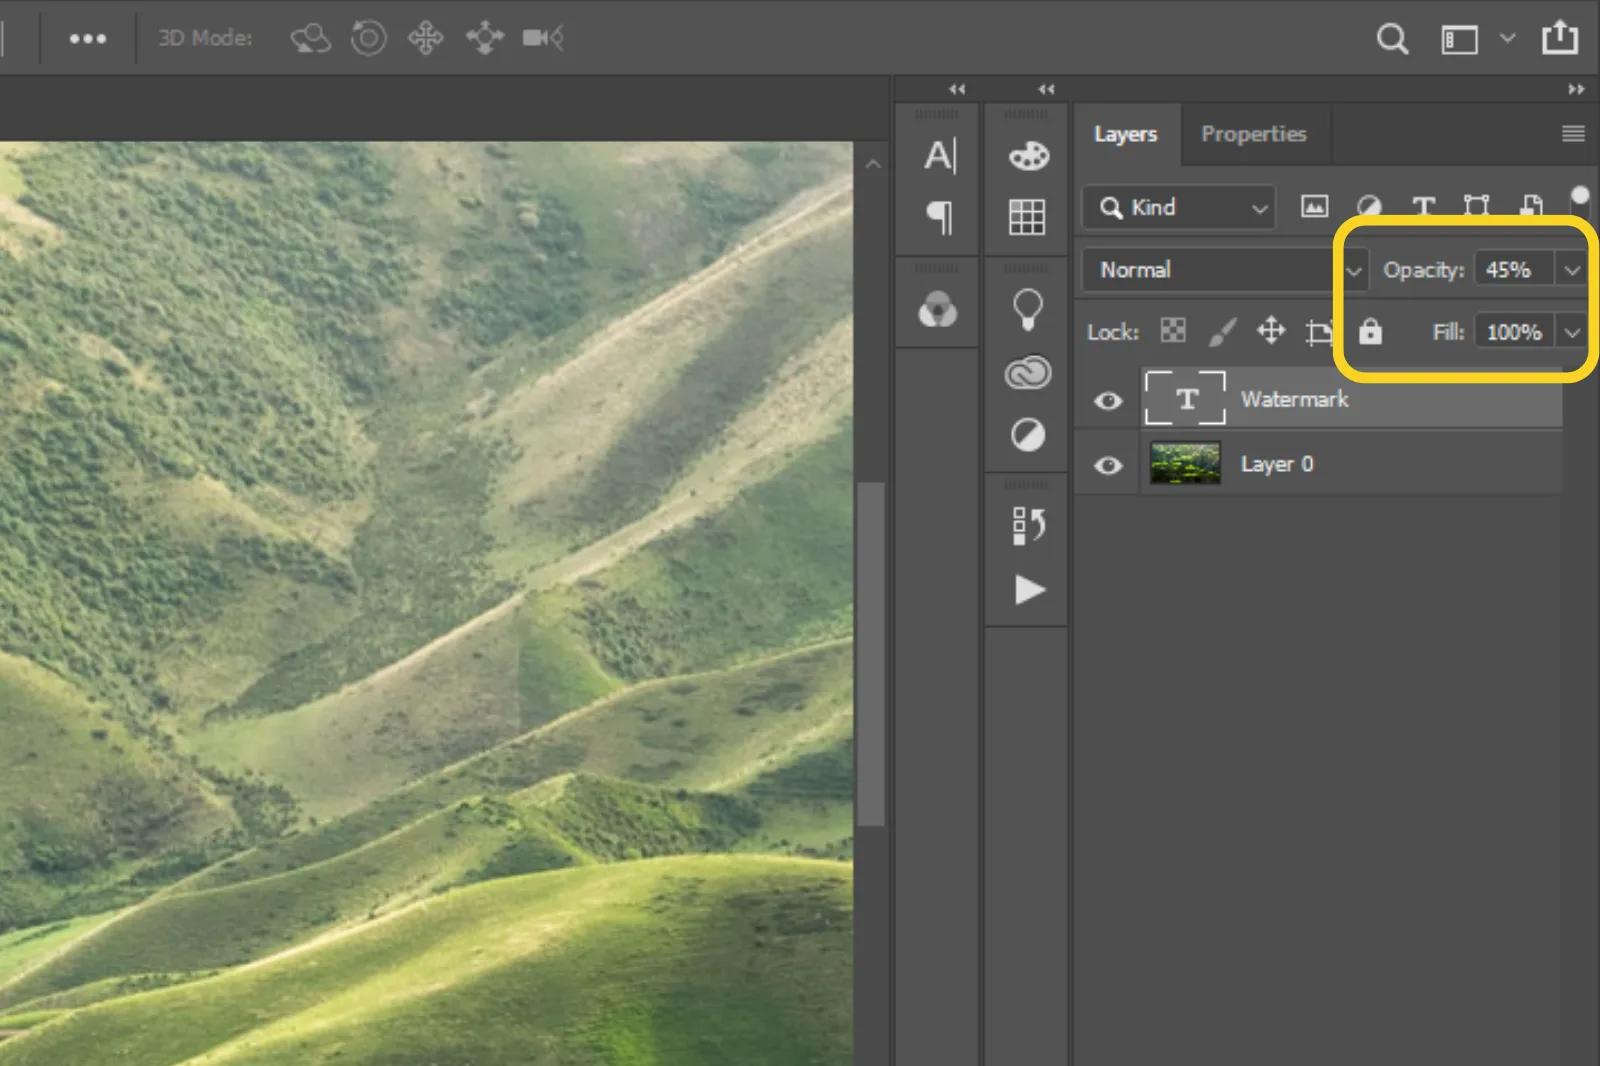Open the Learn lightbulb panel icon
This screenshot has height=1066, width=1600.
(1027, 310)
